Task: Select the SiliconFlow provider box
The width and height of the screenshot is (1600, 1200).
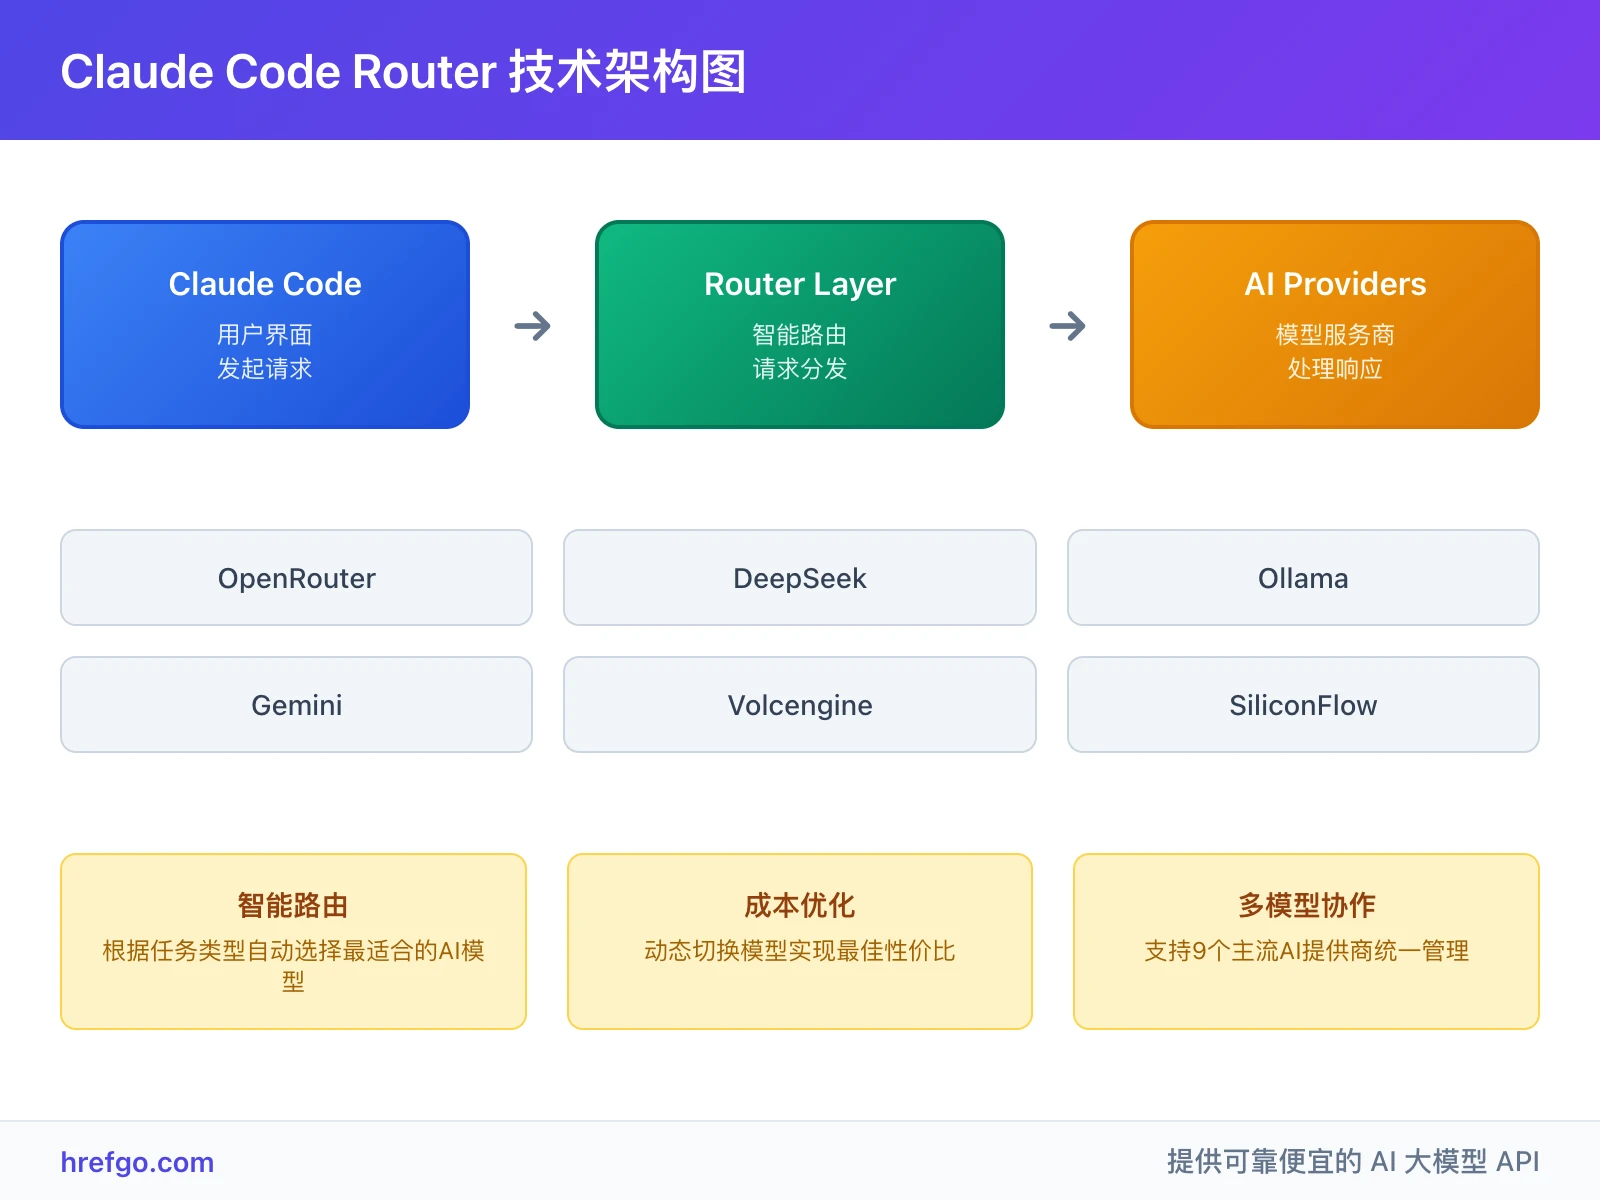Action: [x=1303, y=705]
